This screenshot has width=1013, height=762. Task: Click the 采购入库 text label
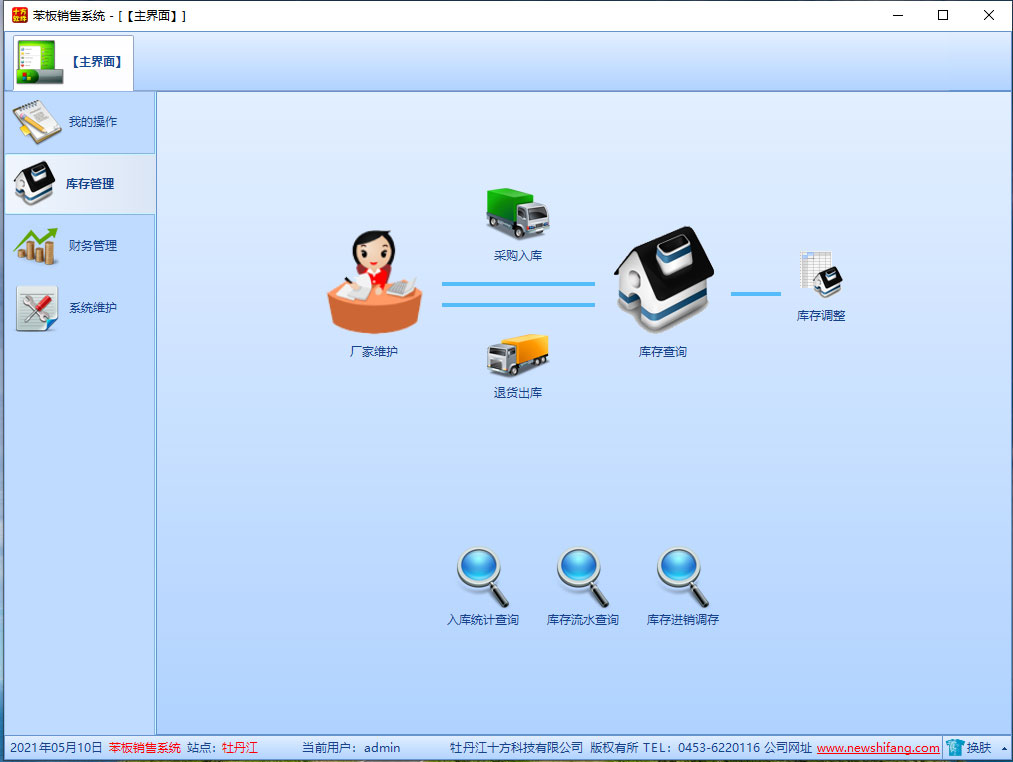point(517,256)
